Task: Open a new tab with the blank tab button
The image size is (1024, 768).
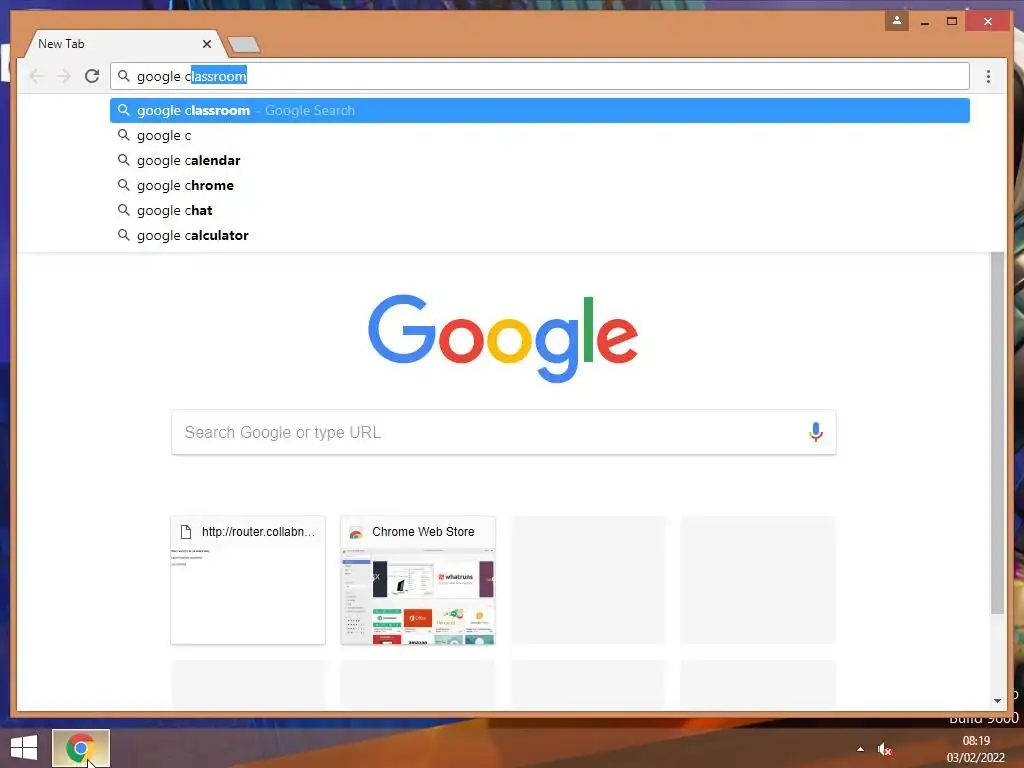Action: pyautogui.click(x=244, y=44)
